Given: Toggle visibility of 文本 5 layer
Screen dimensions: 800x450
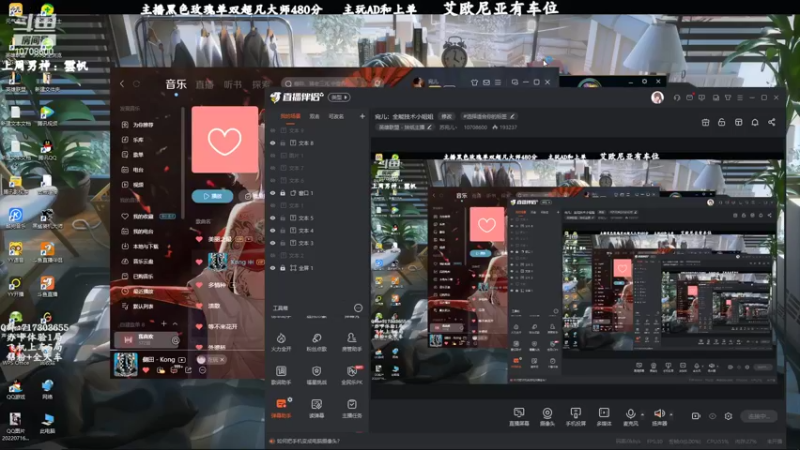Looking at the screenshot, I should (x=273, y=218).
